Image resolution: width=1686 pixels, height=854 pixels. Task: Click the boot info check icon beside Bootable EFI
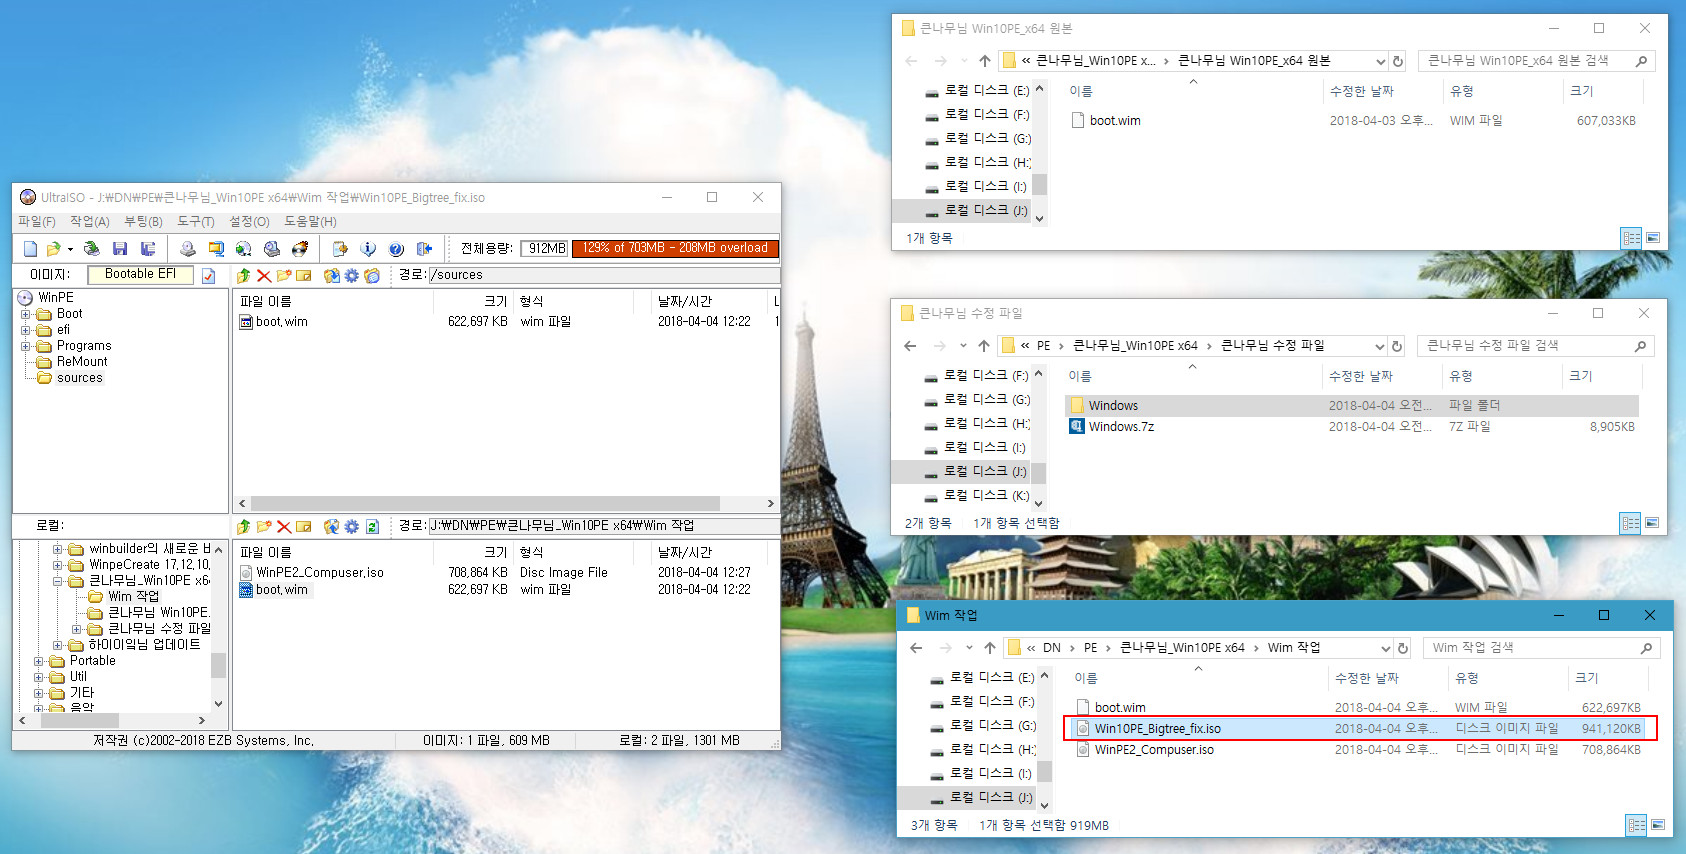coord(209,275)
